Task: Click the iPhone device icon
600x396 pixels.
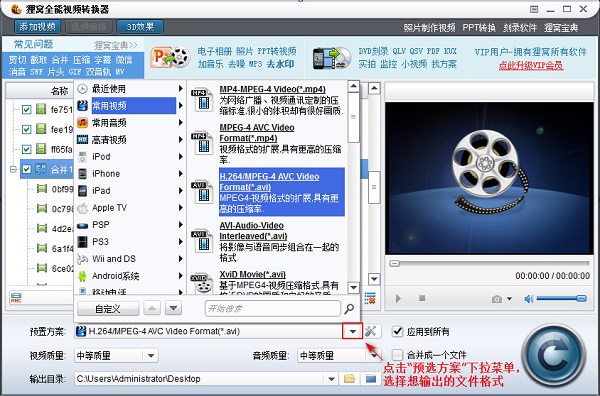Action: [83, 174]
